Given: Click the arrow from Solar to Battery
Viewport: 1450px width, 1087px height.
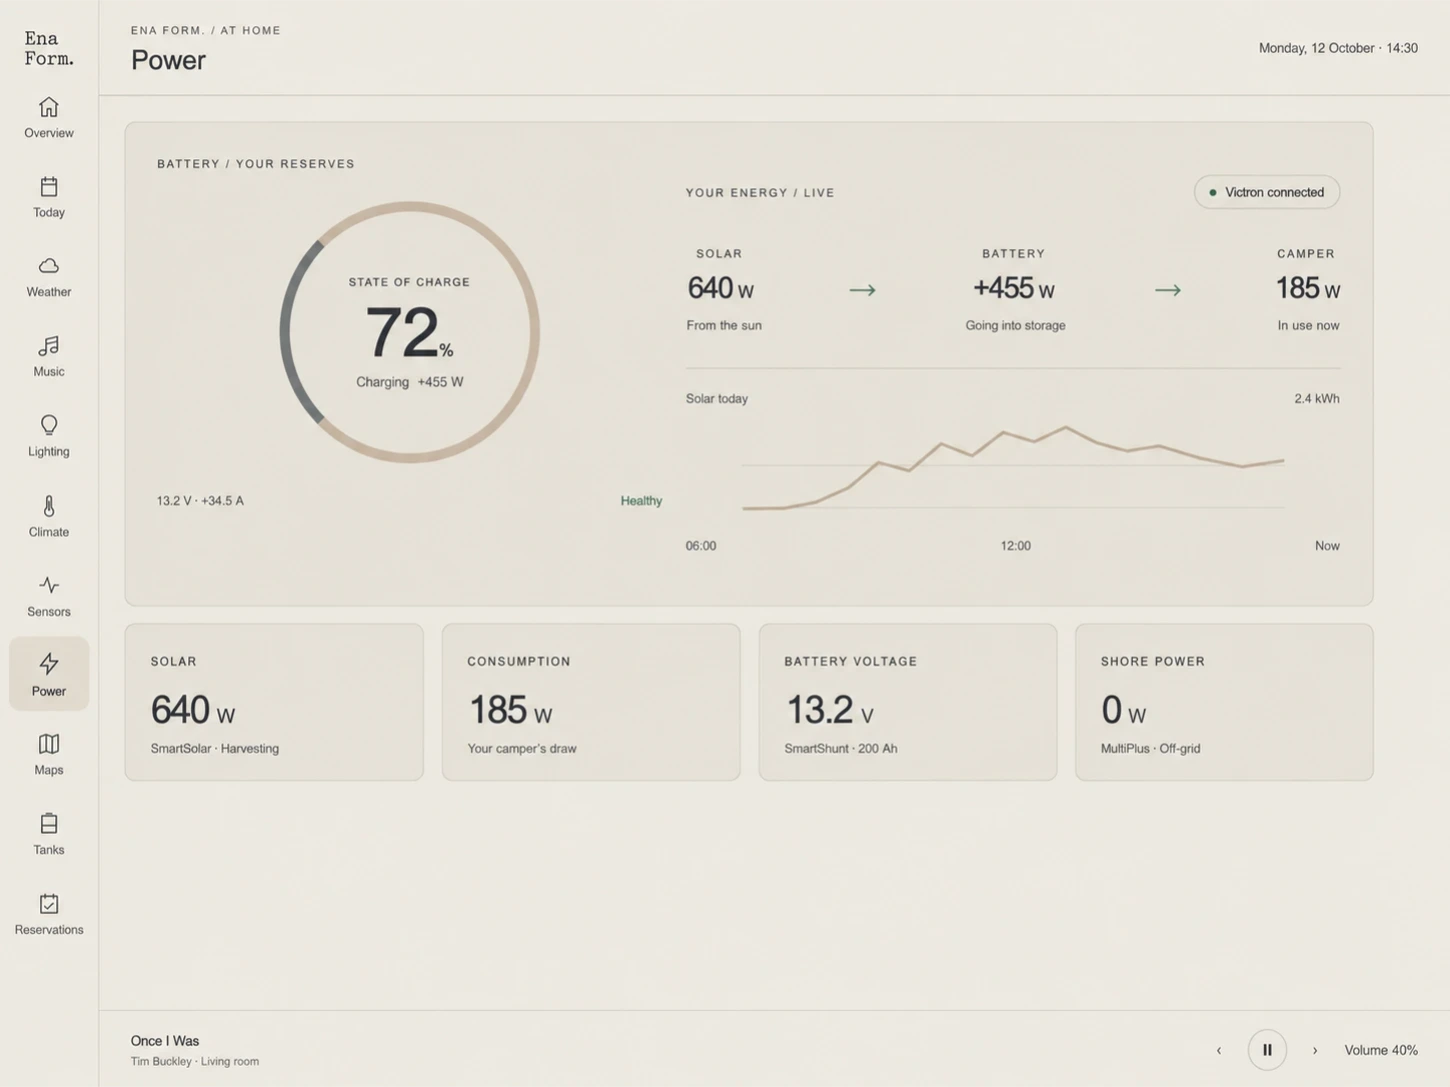Looking at the screenshot, I should [862, 290].
